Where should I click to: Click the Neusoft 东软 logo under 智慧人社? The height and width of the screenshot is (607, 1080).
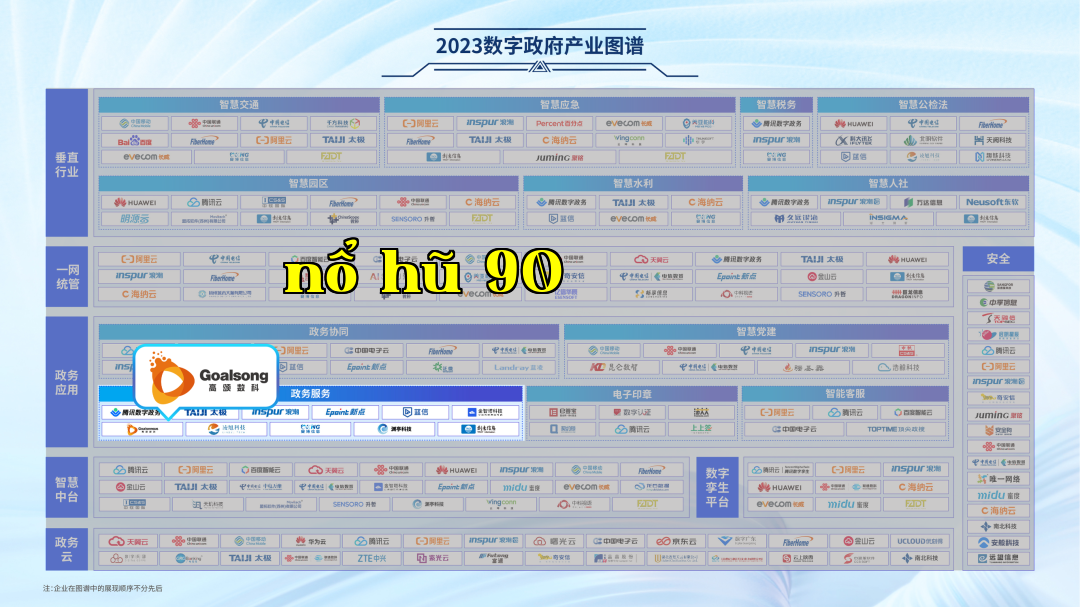993,202
